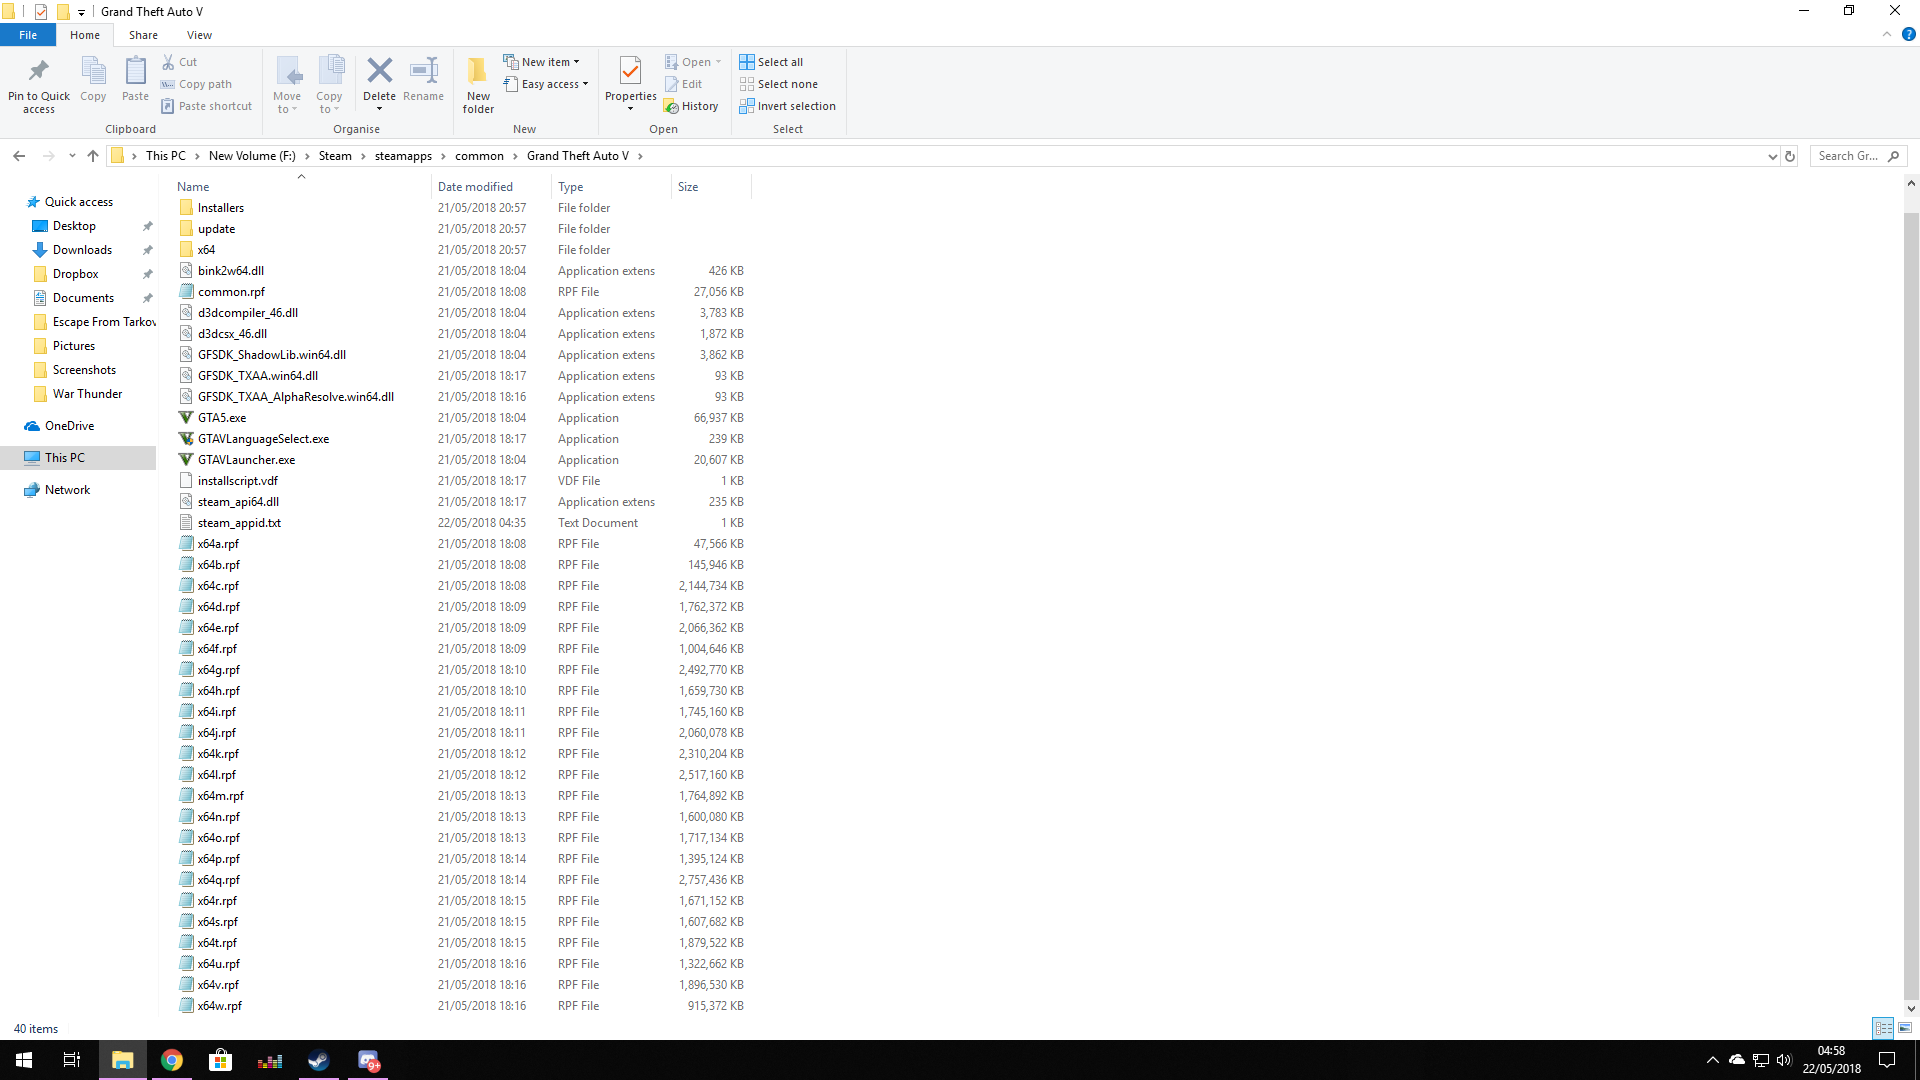This screenshot has width=1920, height=1080.
Task: Click the Delete red X icon
Action: pos(379,71)
